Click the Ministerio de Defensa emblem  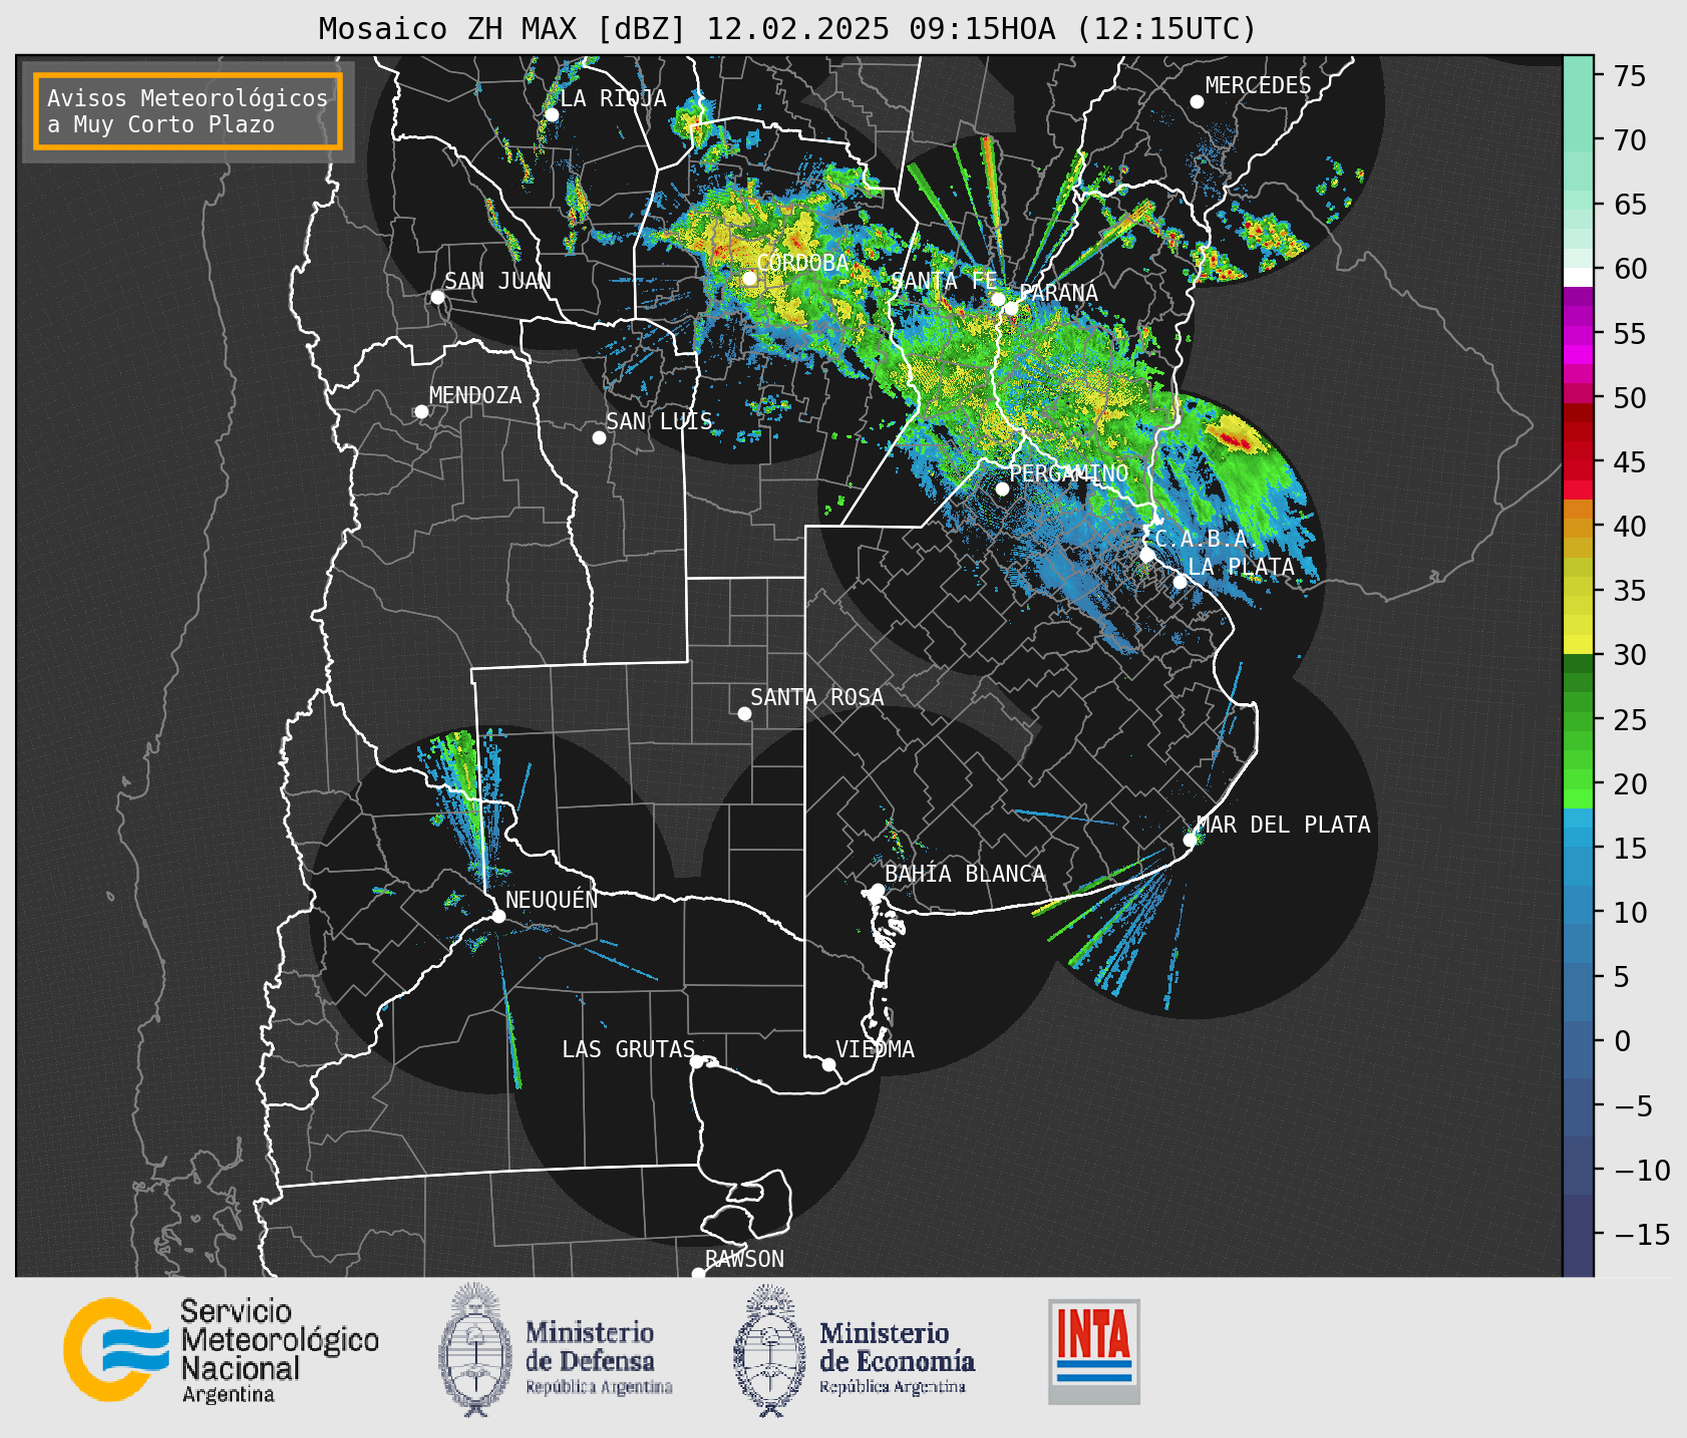pyautogui.click(x=476, y=1349)
